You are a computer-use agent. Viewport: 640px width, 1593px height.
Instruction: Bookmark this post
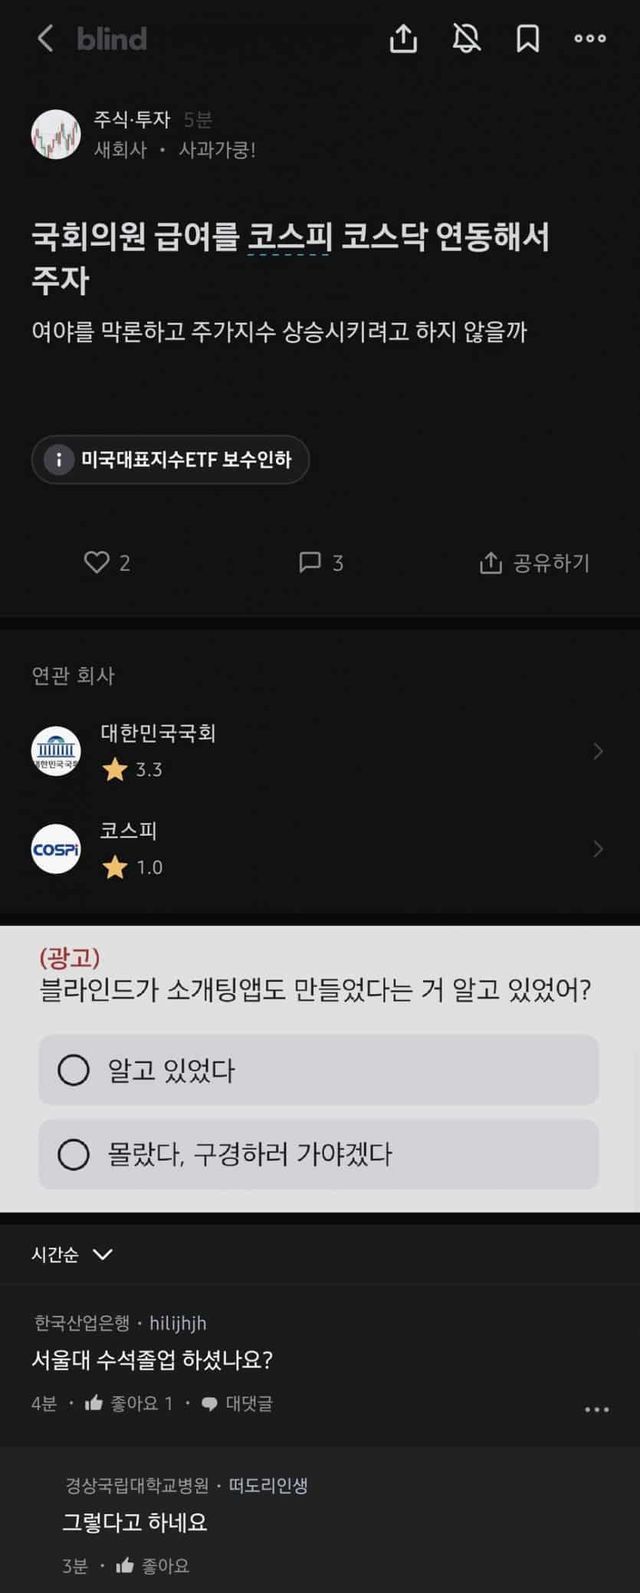(527, 39)
